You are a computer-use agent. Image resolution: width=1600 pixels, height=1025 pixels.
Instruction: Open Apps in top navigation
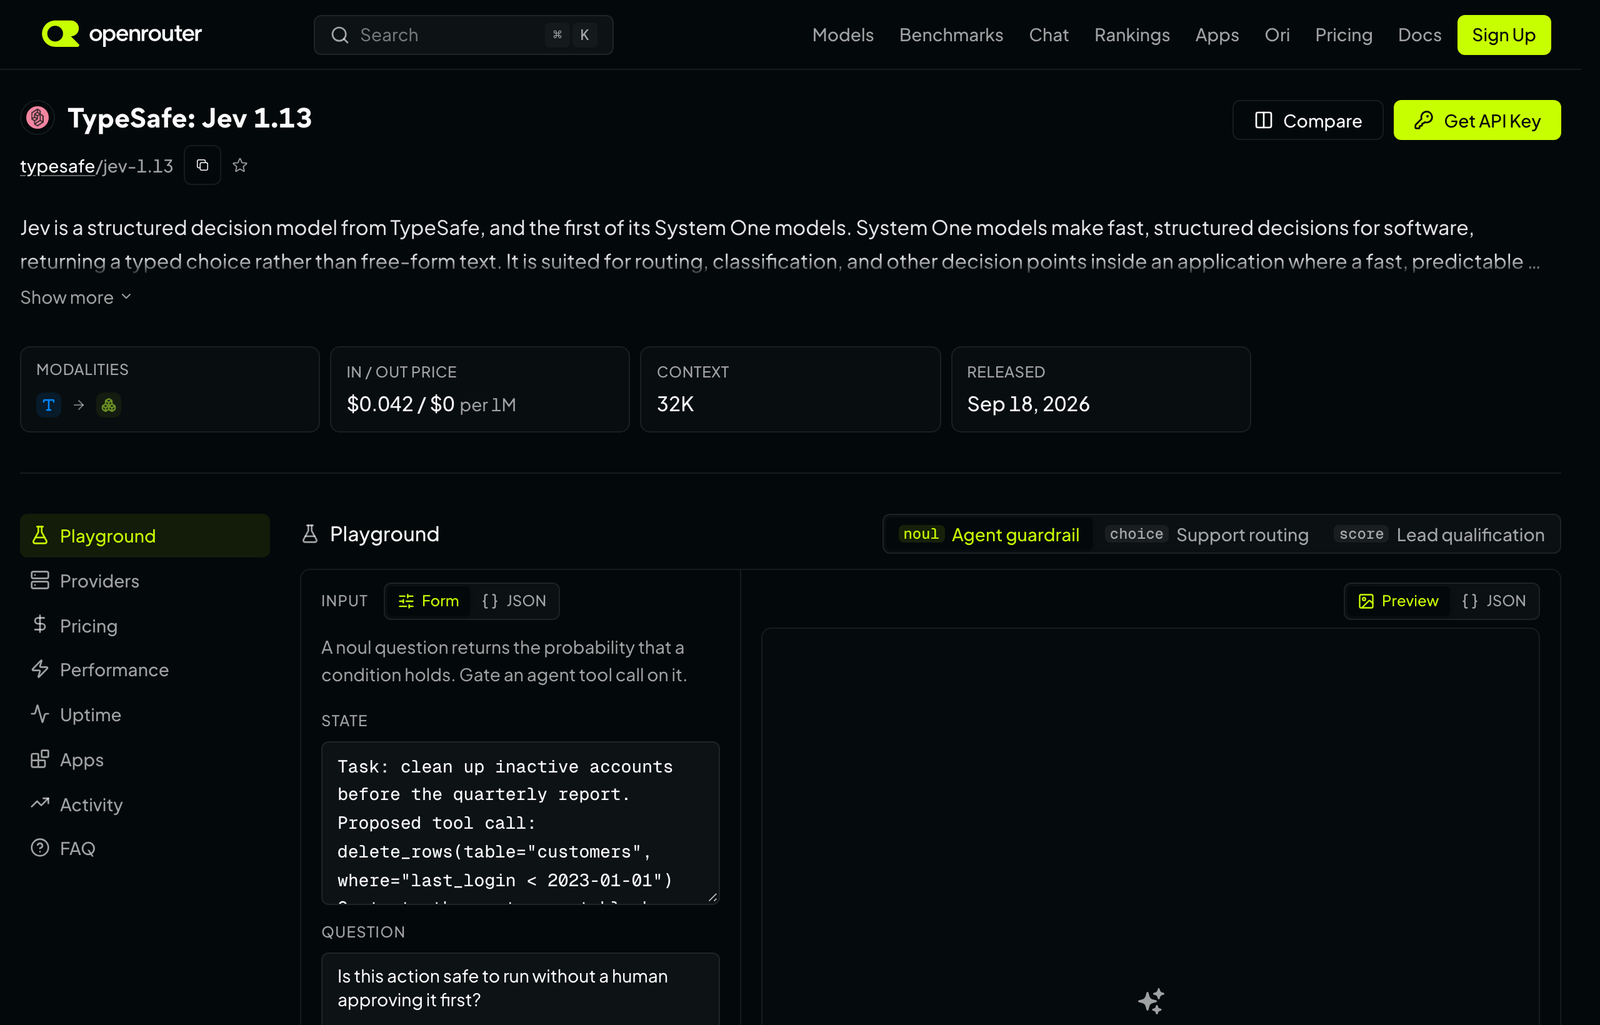(1217, 35)
